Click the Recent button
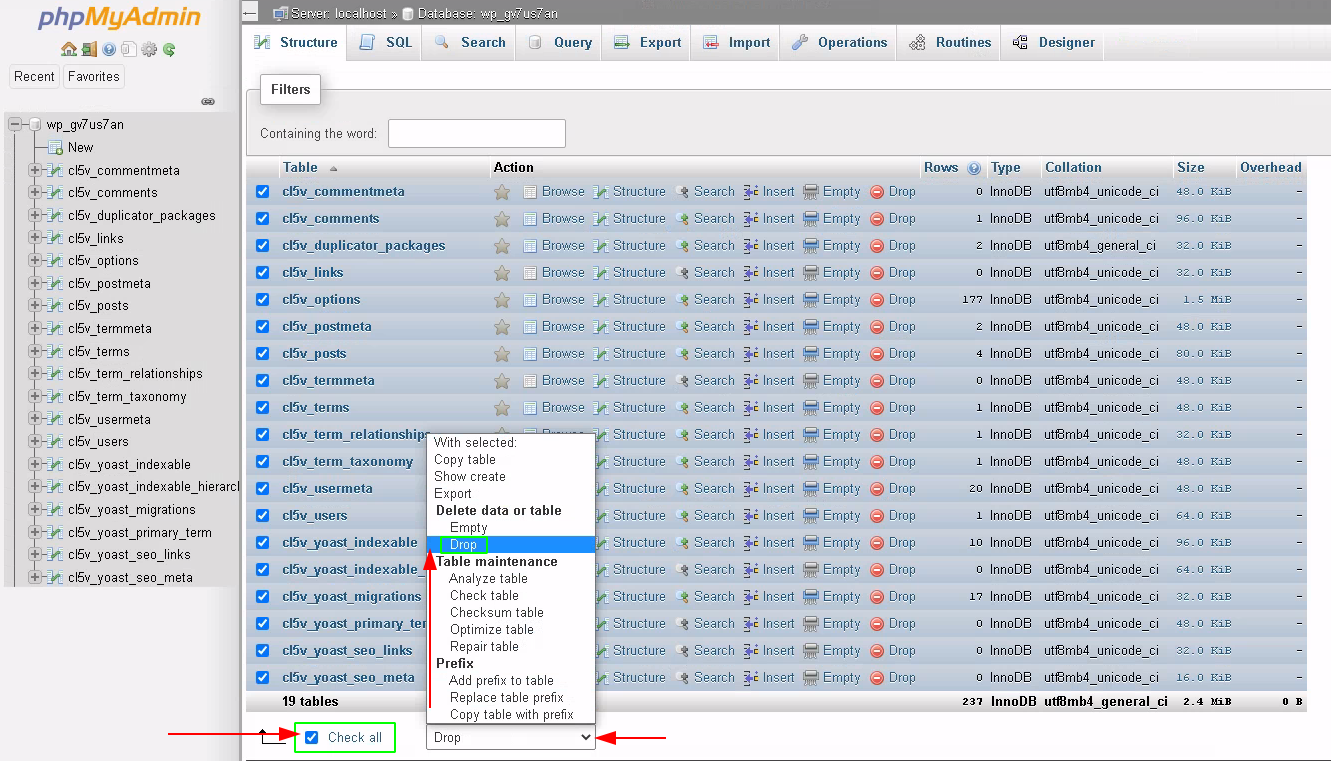This screenshot has height=761, width=1331. point(35,77)
